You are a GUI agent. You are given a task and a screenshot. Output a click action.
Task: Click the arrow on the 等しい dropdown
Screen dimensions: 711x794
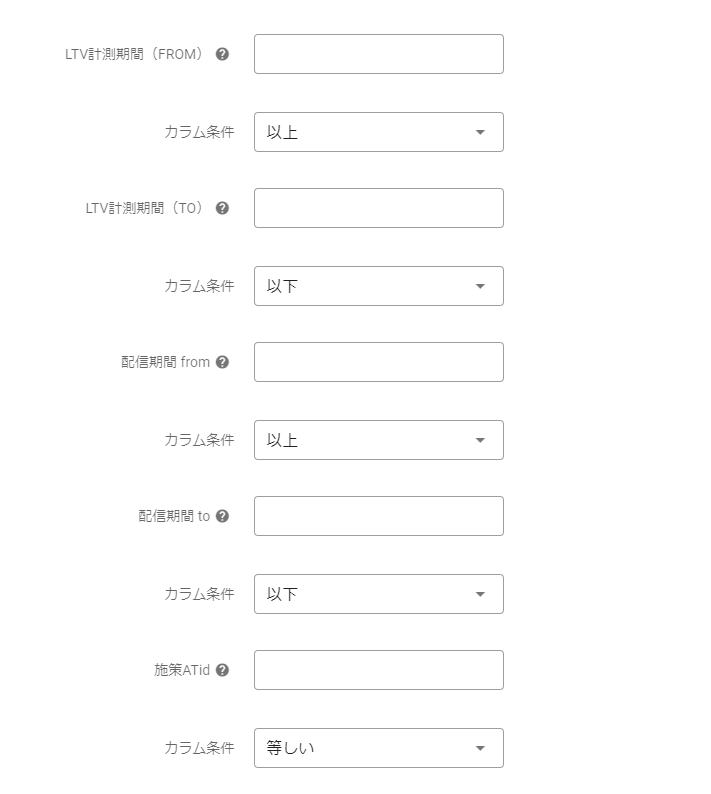(x=480, y=748)
